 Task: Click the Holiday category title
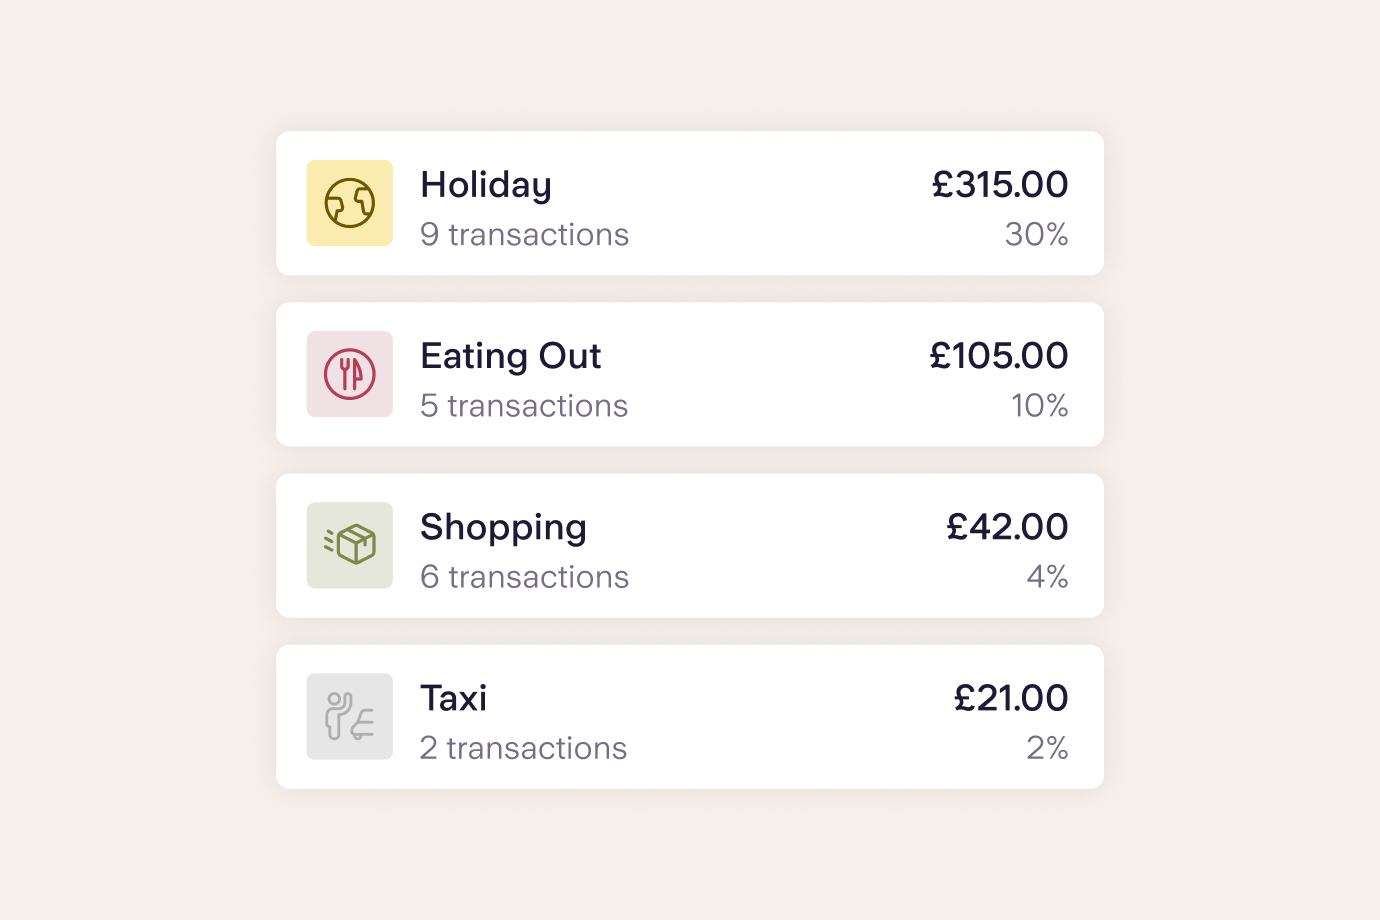(x=486, y=185)
